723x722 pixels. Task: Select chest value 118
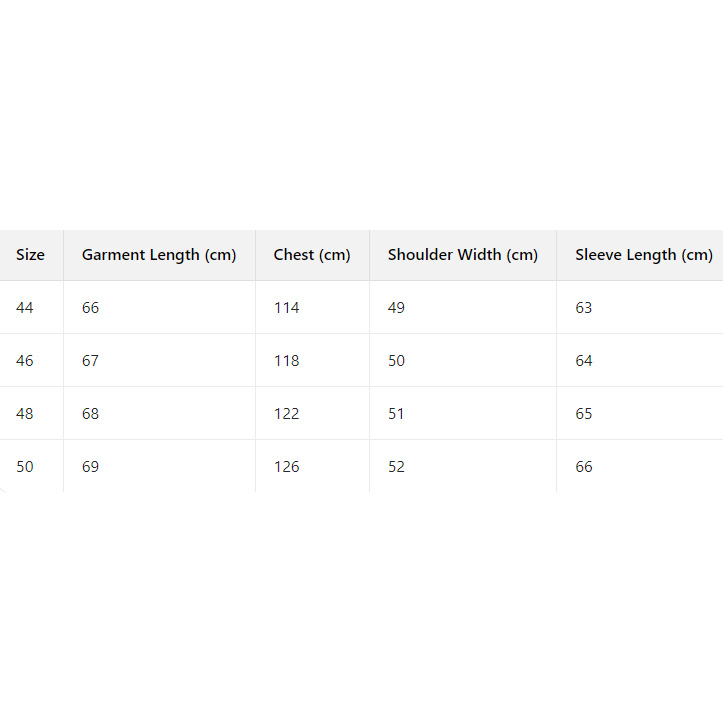coord(287,361)
